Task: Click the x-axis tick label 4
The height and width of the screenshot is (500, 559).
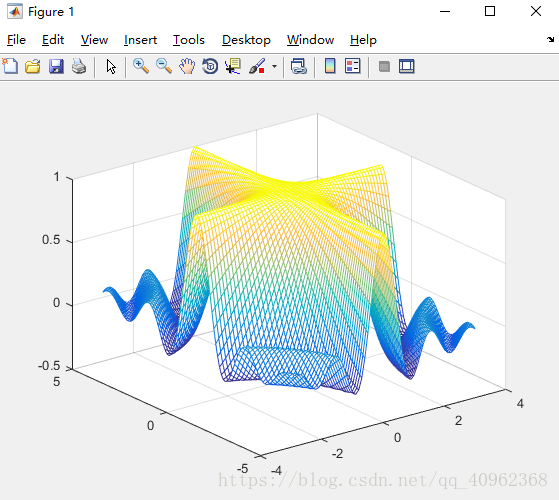Action: point(520,404)
